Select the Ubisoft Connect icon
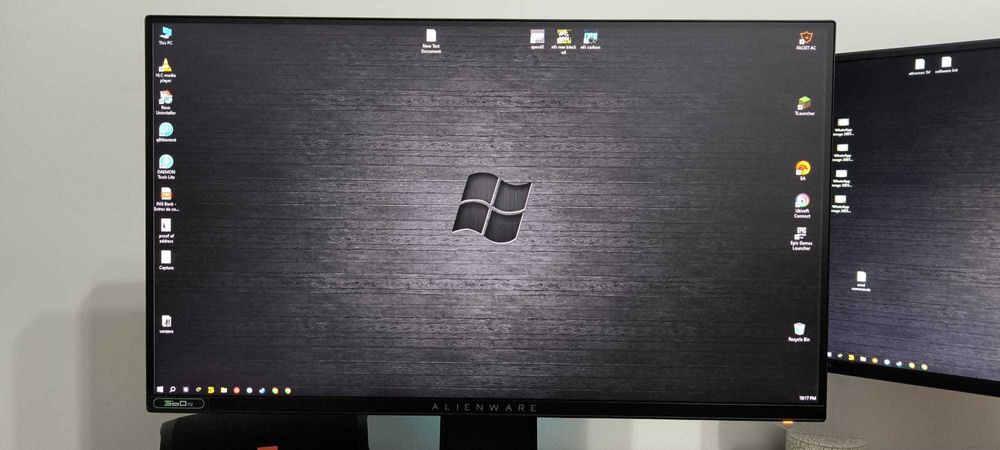1000x450 pixels. pos(802,205)
